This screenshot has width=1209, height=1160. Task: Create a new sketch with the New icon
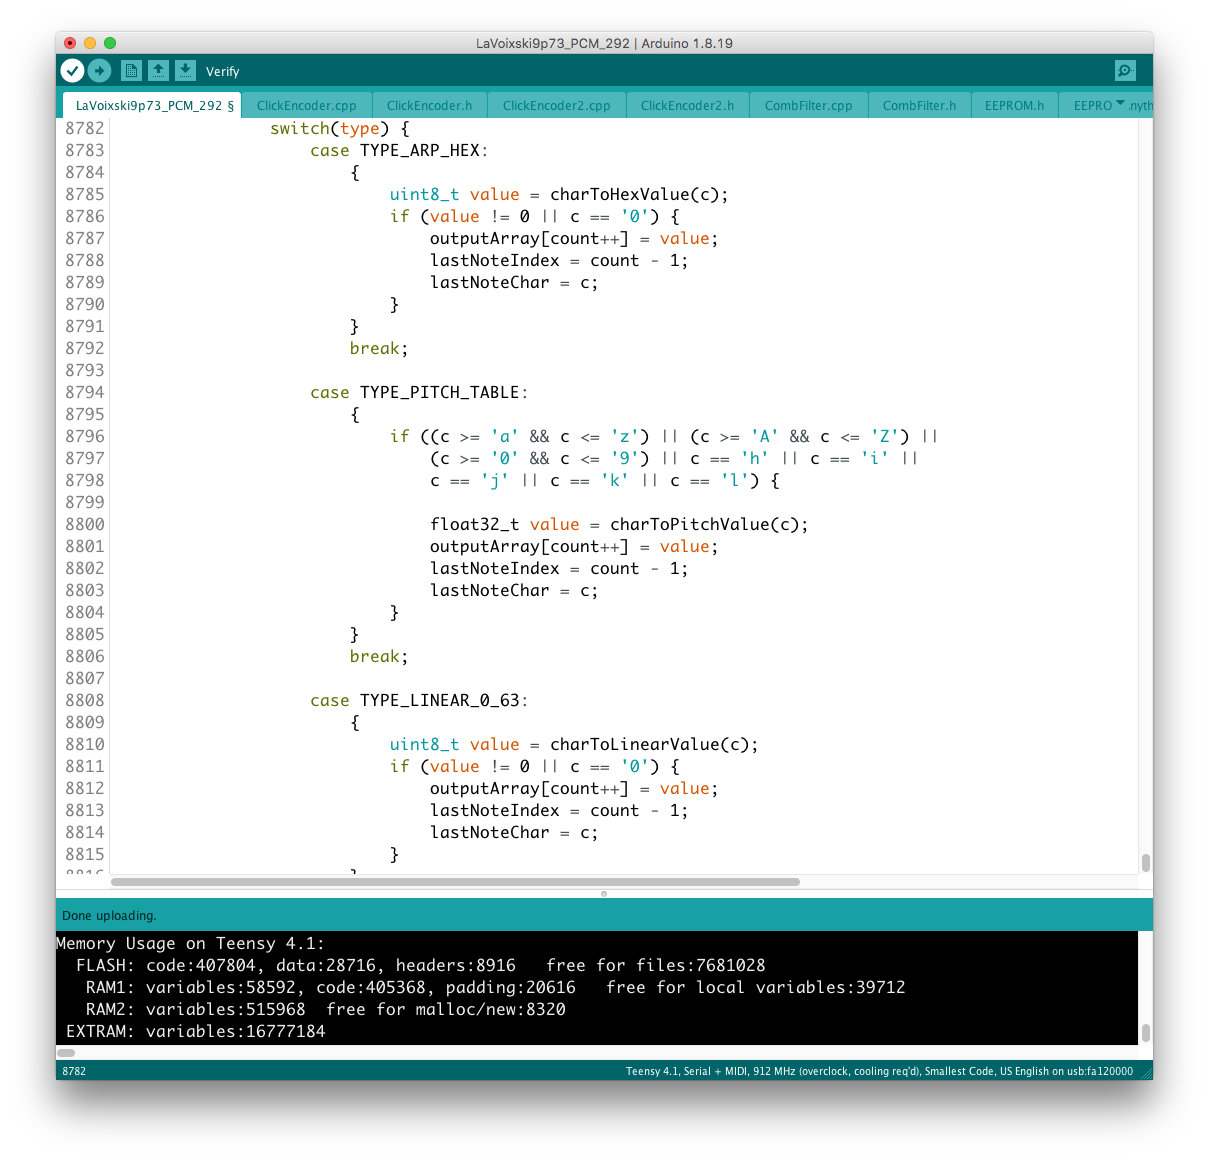tap(131, 70)
